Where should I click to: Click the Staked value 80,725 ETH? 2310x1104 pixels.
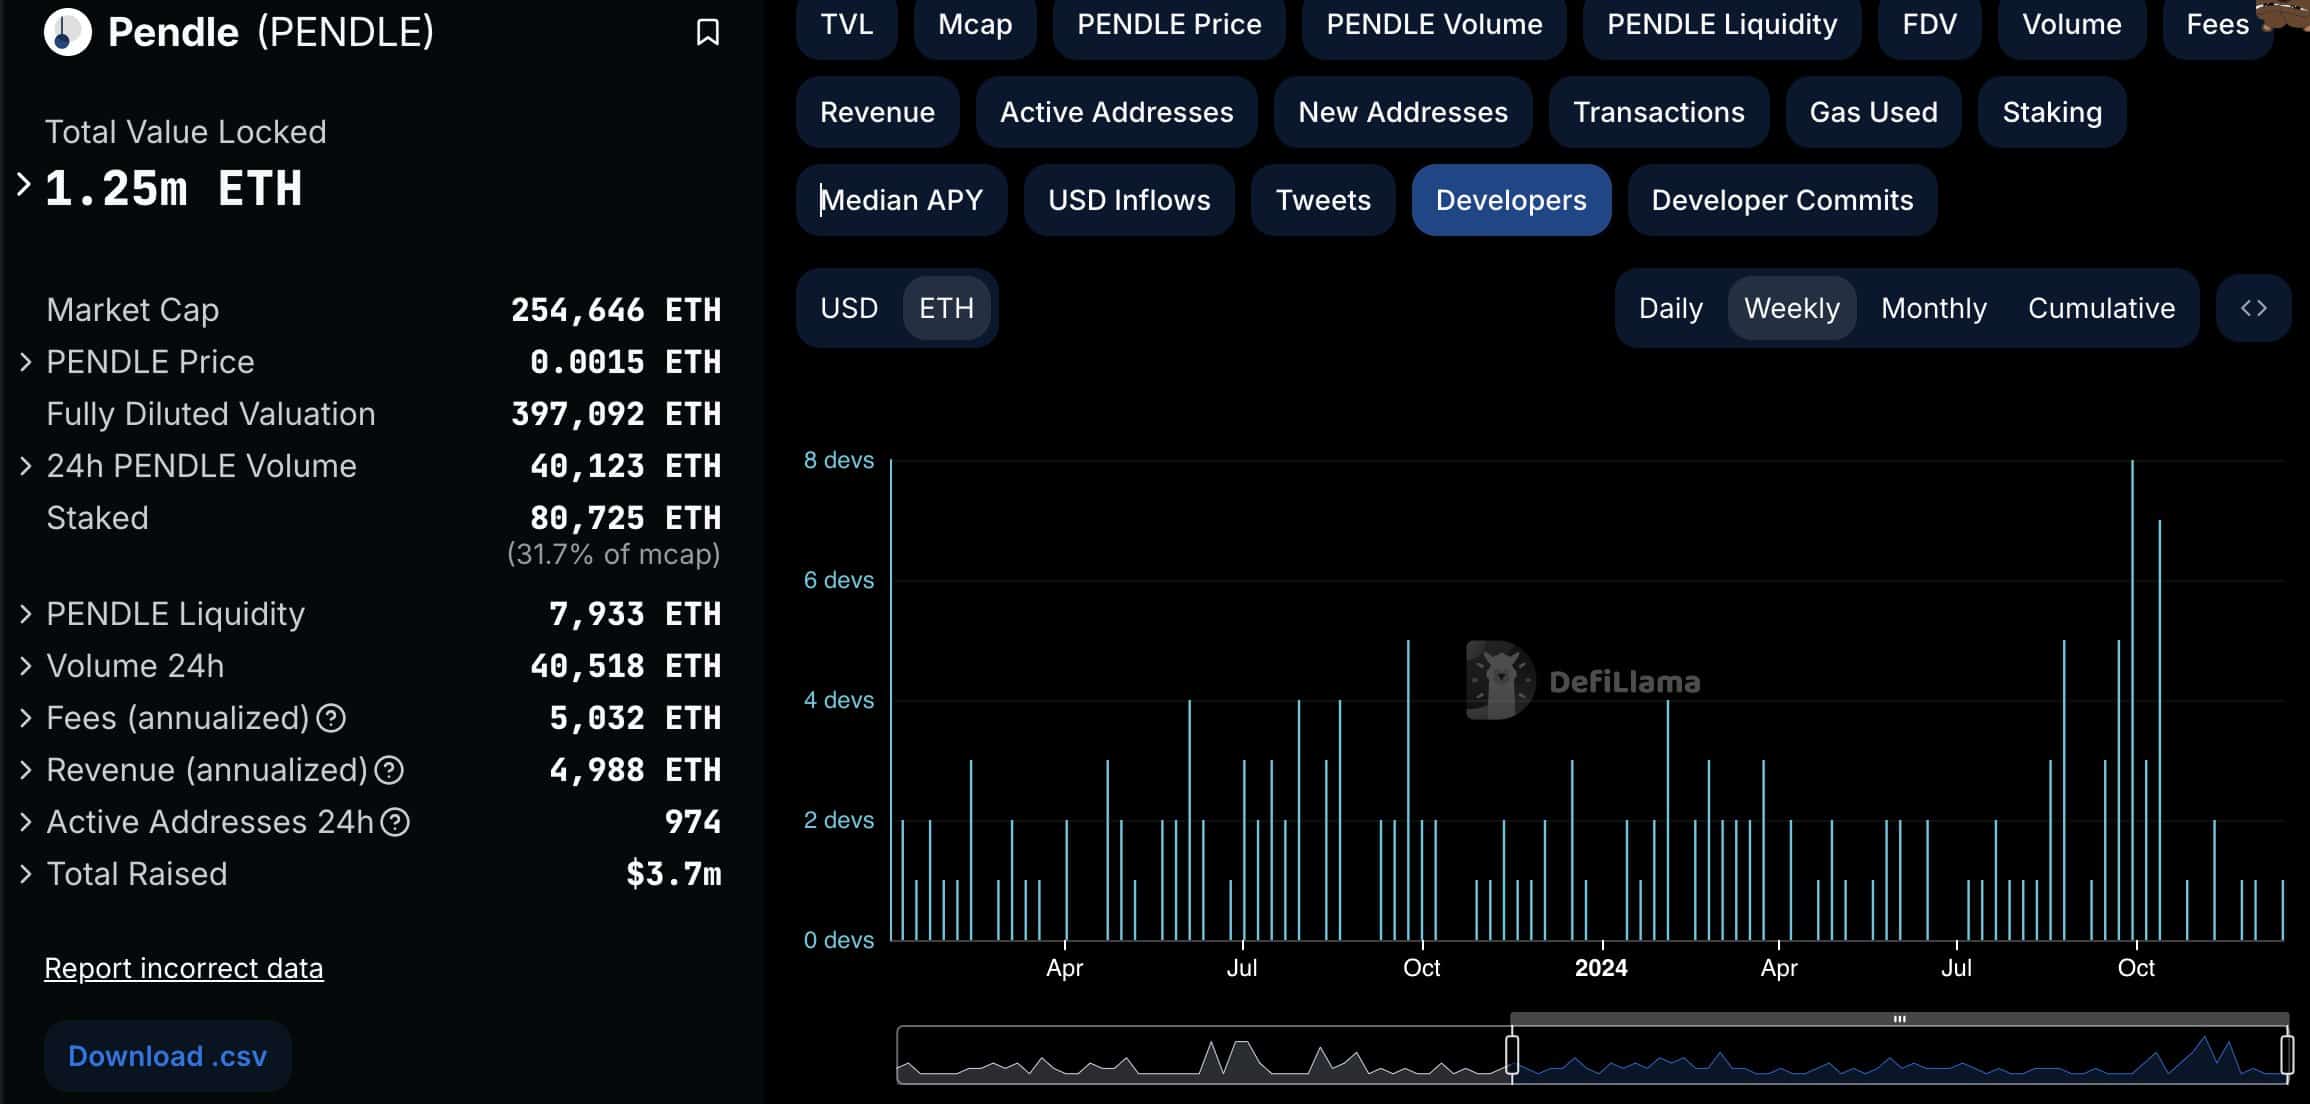pos(625,518)
